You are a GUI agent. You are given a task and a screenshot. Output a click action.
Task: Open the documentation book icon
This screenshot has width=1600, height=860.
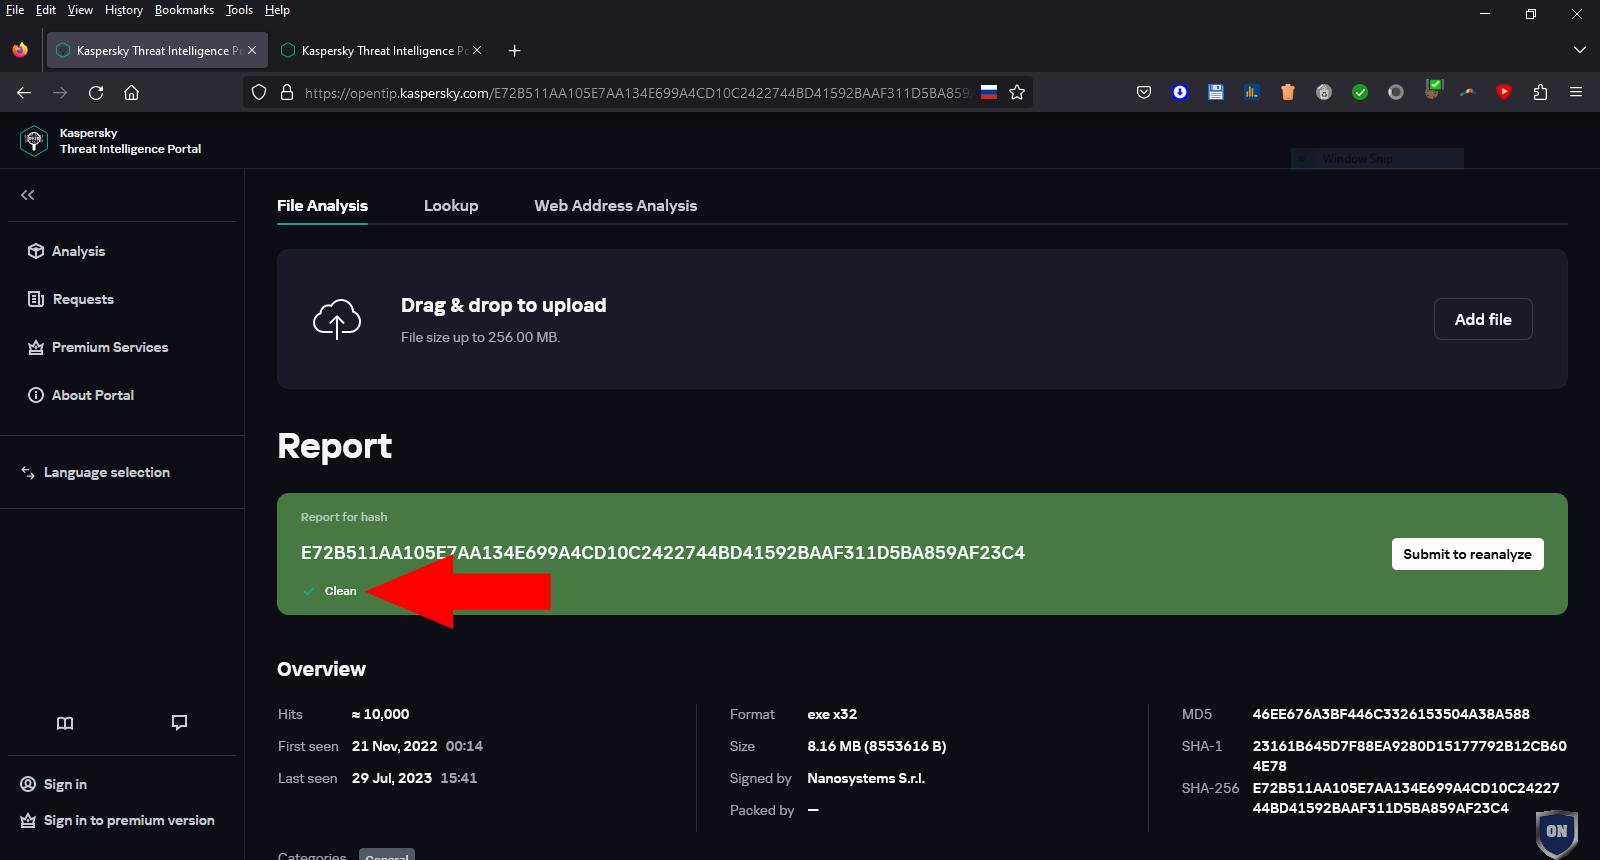(x=65, y=723)
